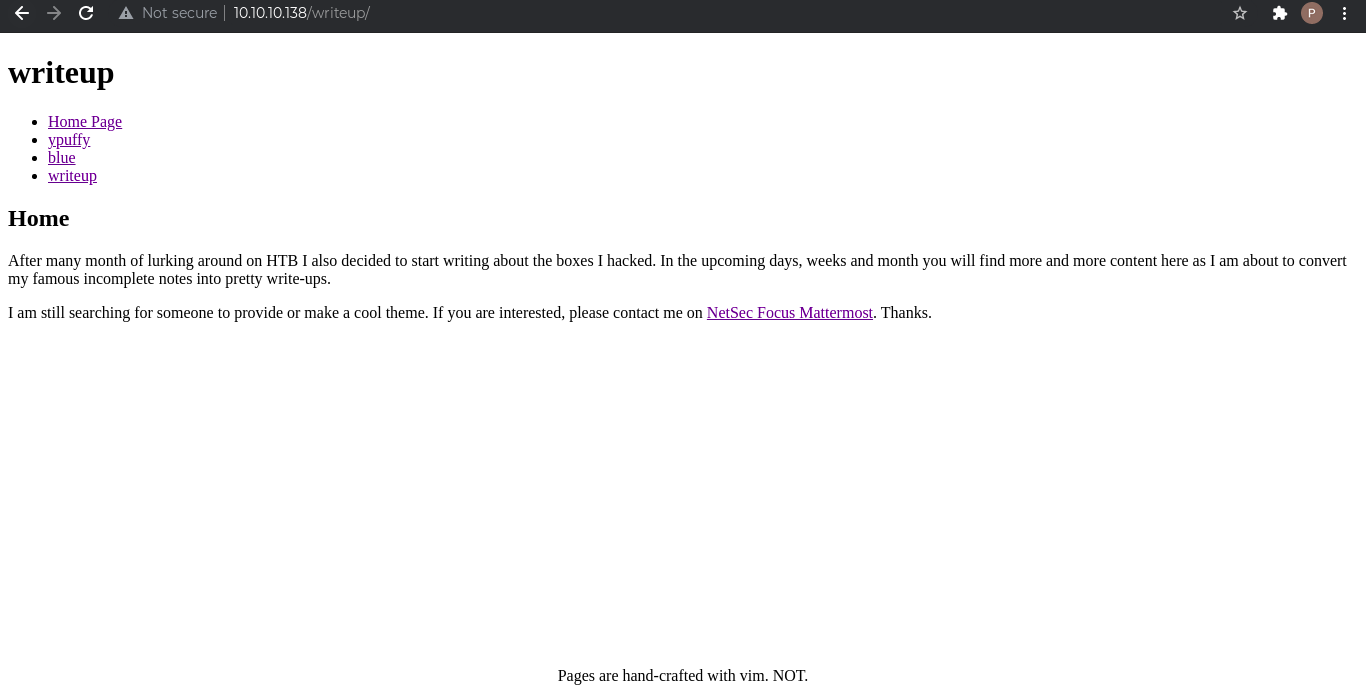Open the Not secure warning icon
1366x690 pixels.
coord(125,13)
